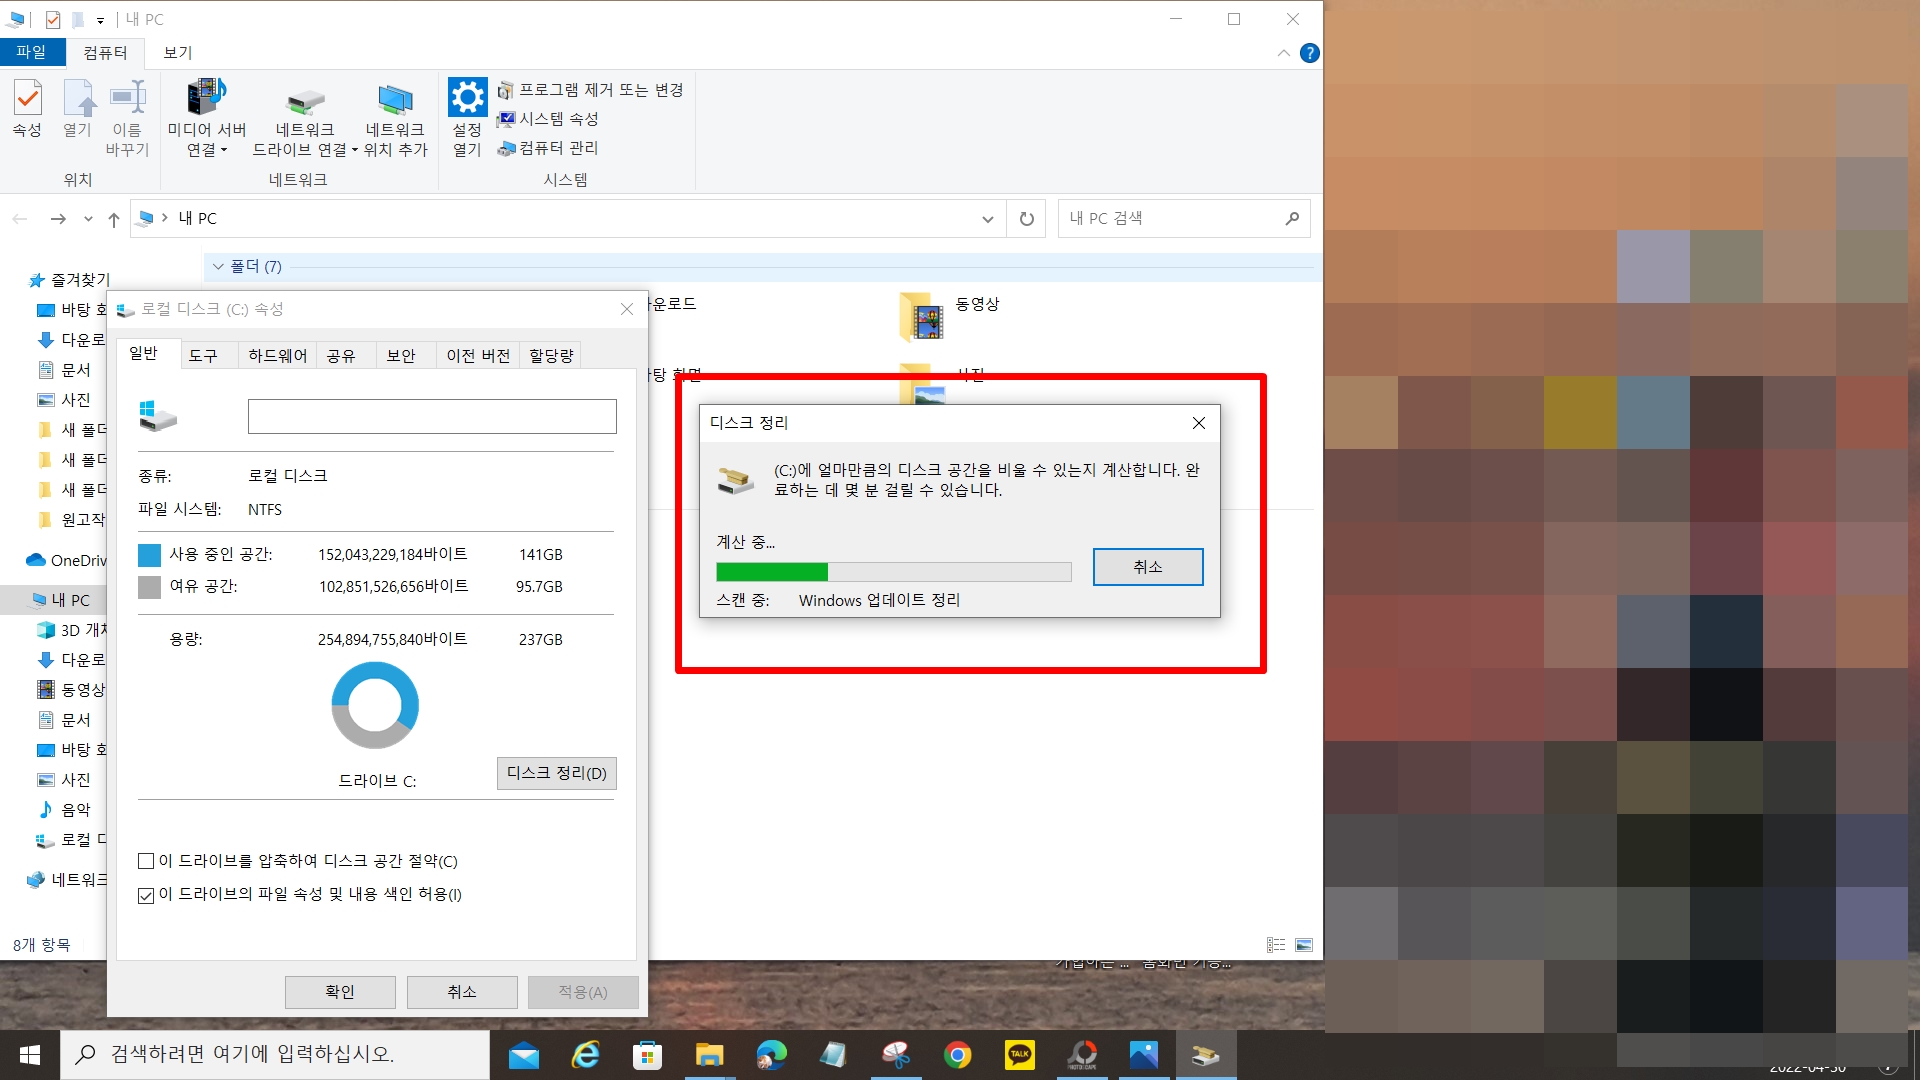Launch Chrome from the taskbar
This screenshot has height=1080, width=1920.
click(957, 1054)
